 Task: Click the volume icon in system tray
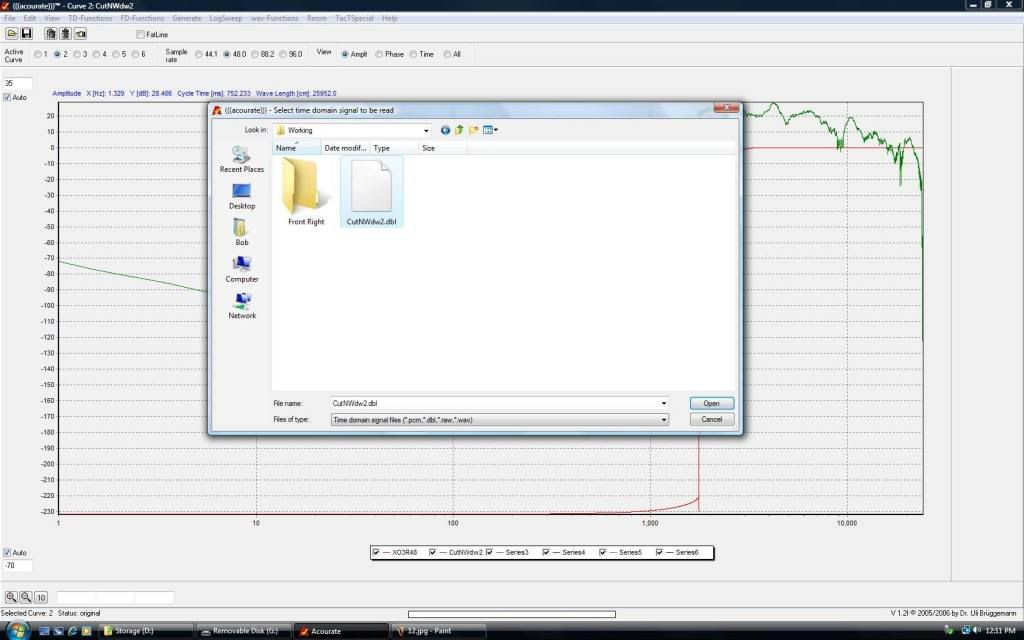977,630
